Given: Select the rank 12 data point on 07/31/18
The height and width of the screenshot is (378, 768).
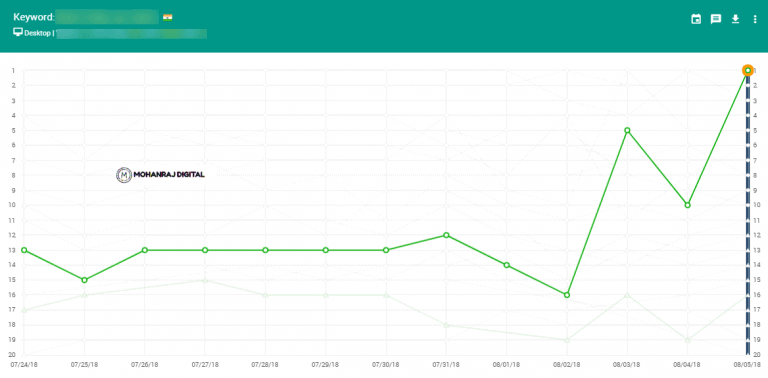Looking at the screenshot, I should (446, 235).
